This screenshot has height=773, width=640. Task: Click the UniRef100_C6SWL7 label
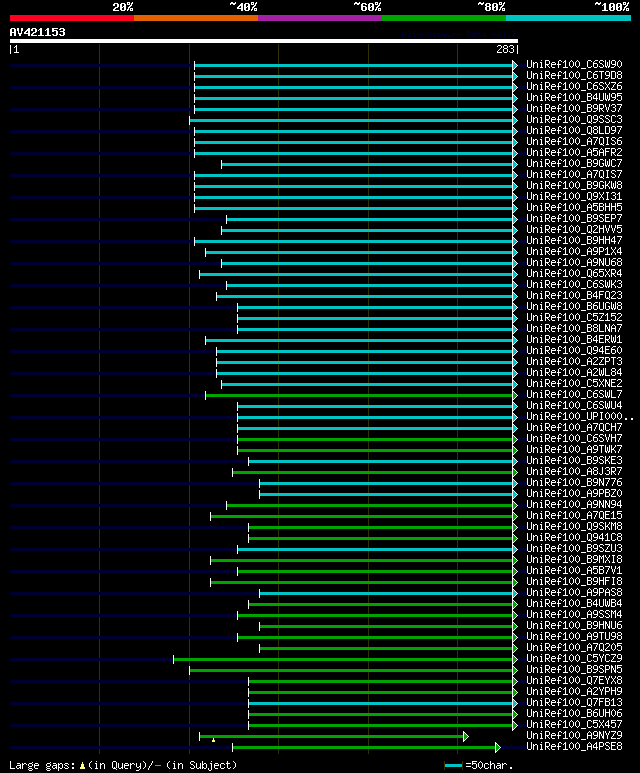[x=574, y=394]
